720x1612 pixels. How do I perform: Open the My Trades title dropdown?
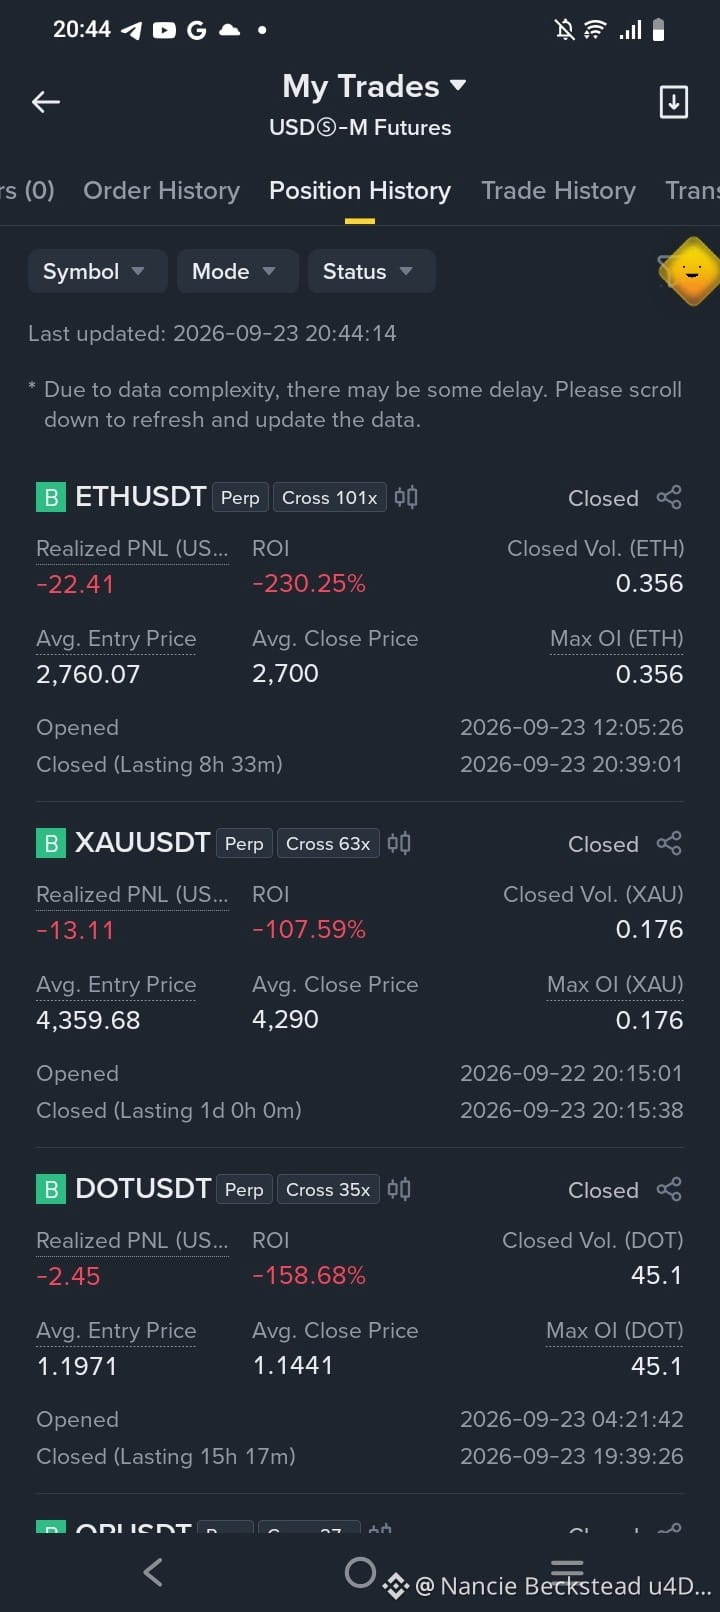click(374, 86)
